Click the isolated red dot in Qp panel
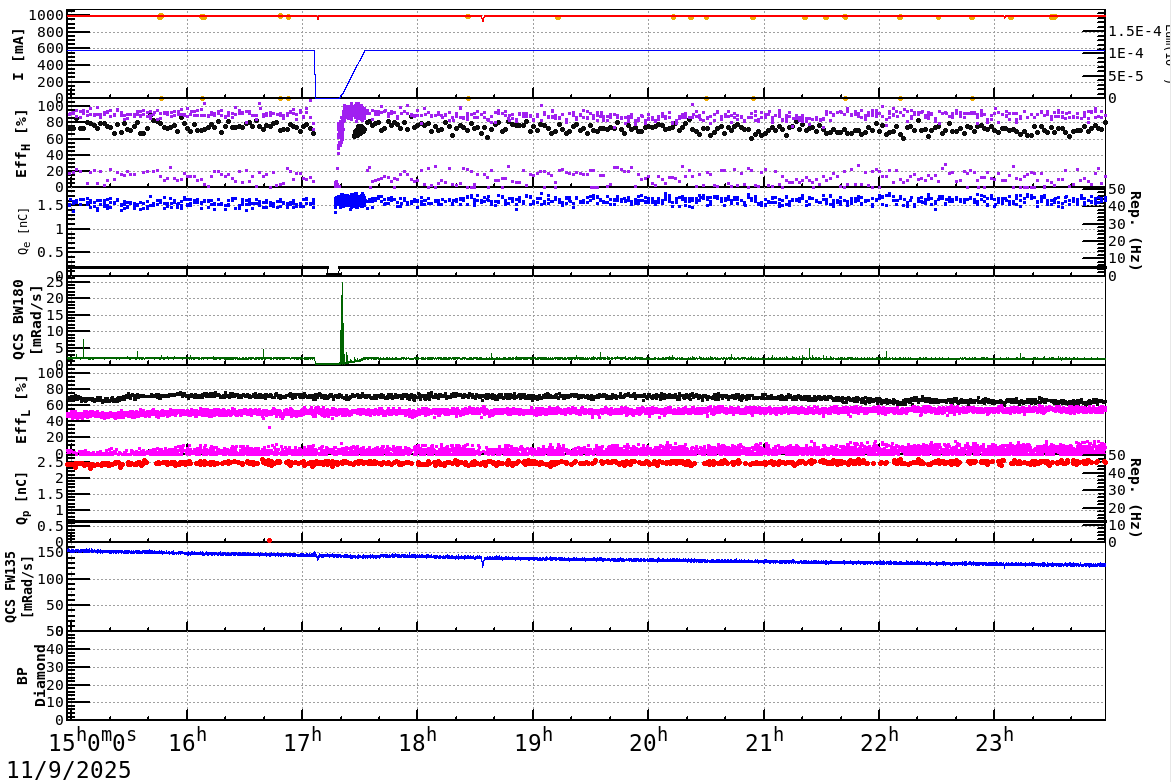1172x782 pixels. [269, 540]
